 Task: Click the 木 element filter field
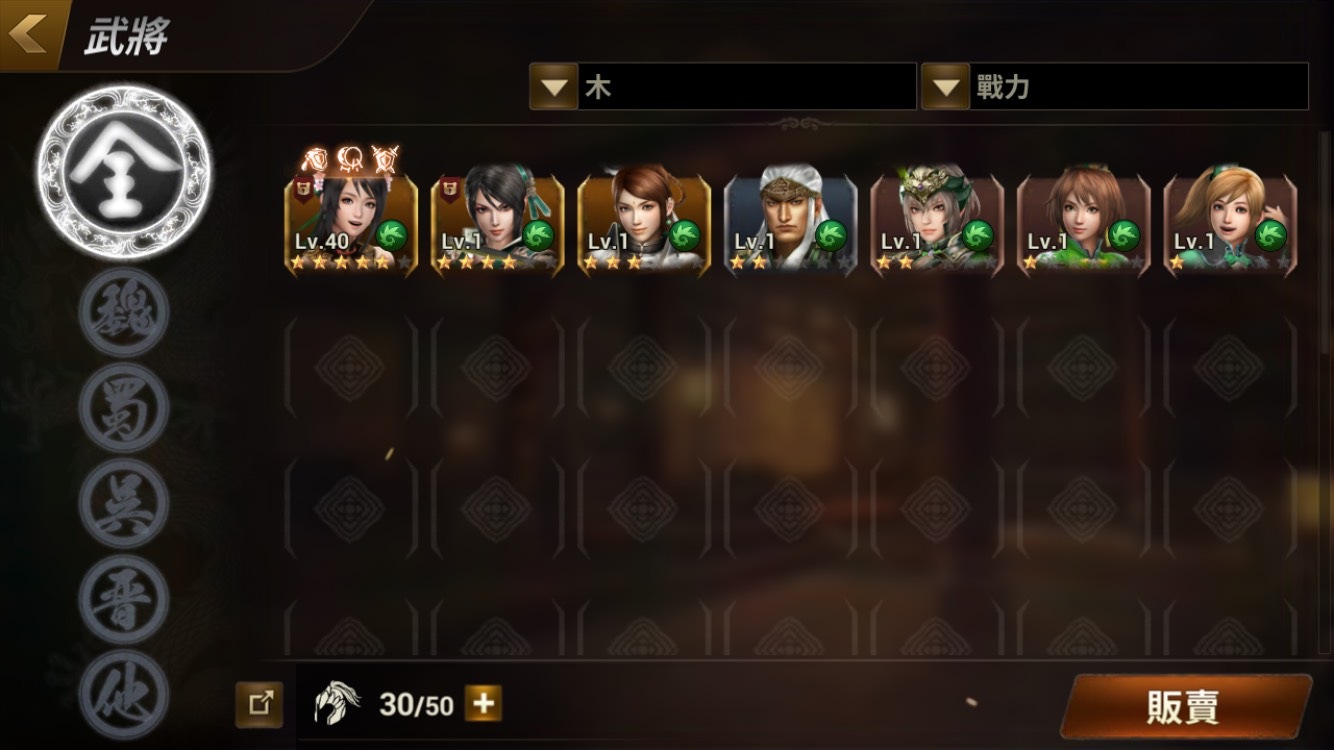(723, 87)
